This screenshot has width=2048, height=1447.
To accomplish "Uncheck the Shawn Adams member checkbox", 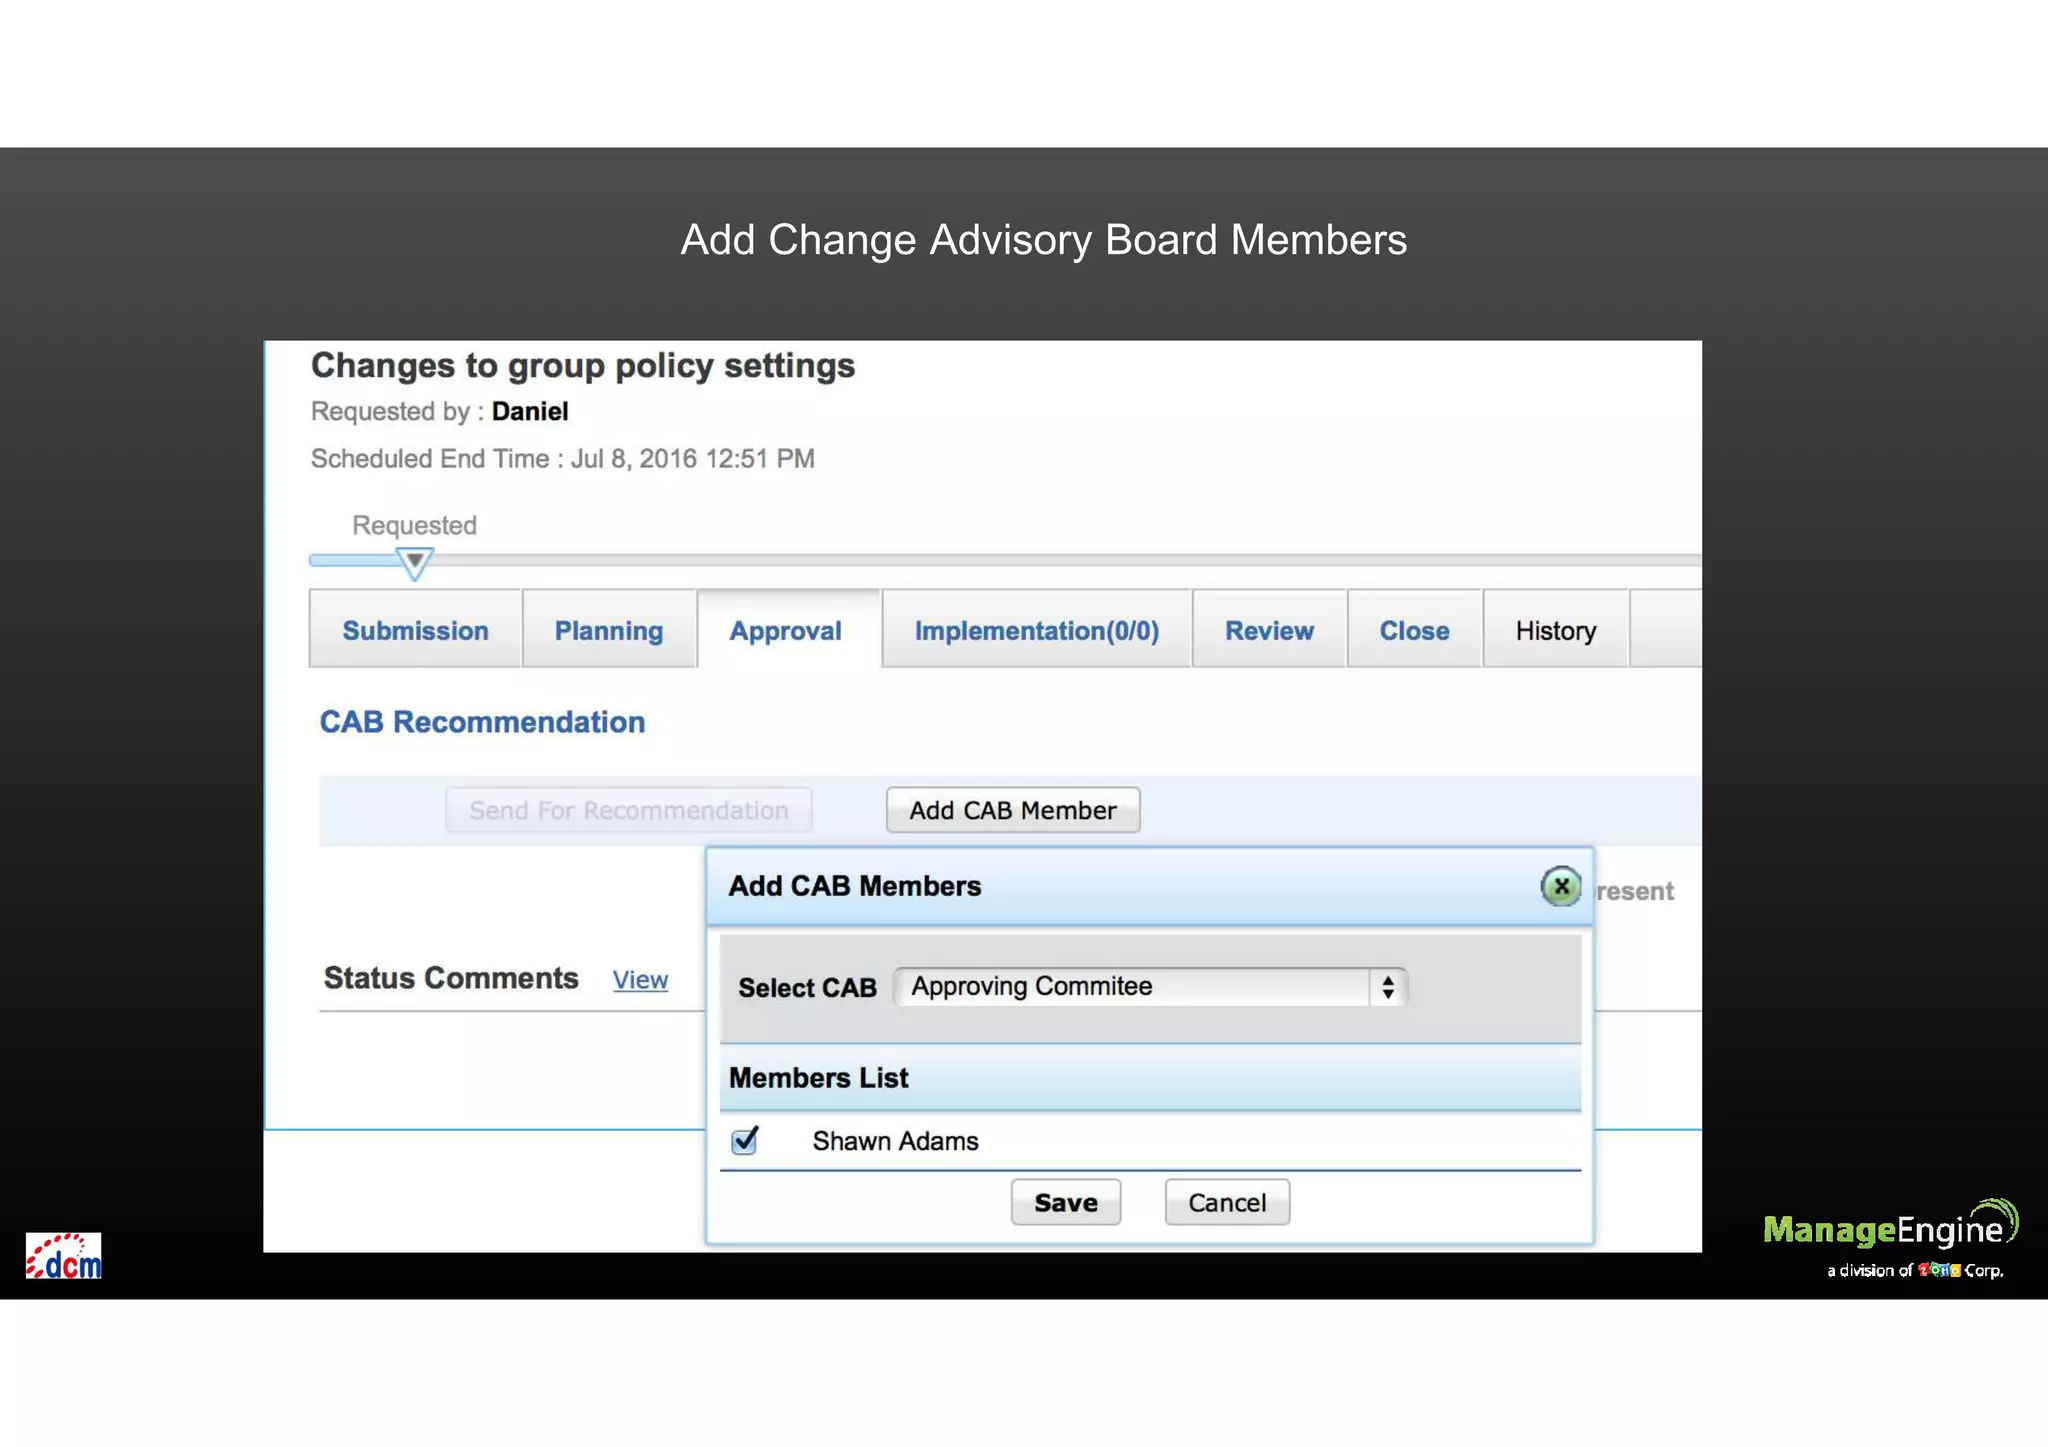I will (745, 1140).
